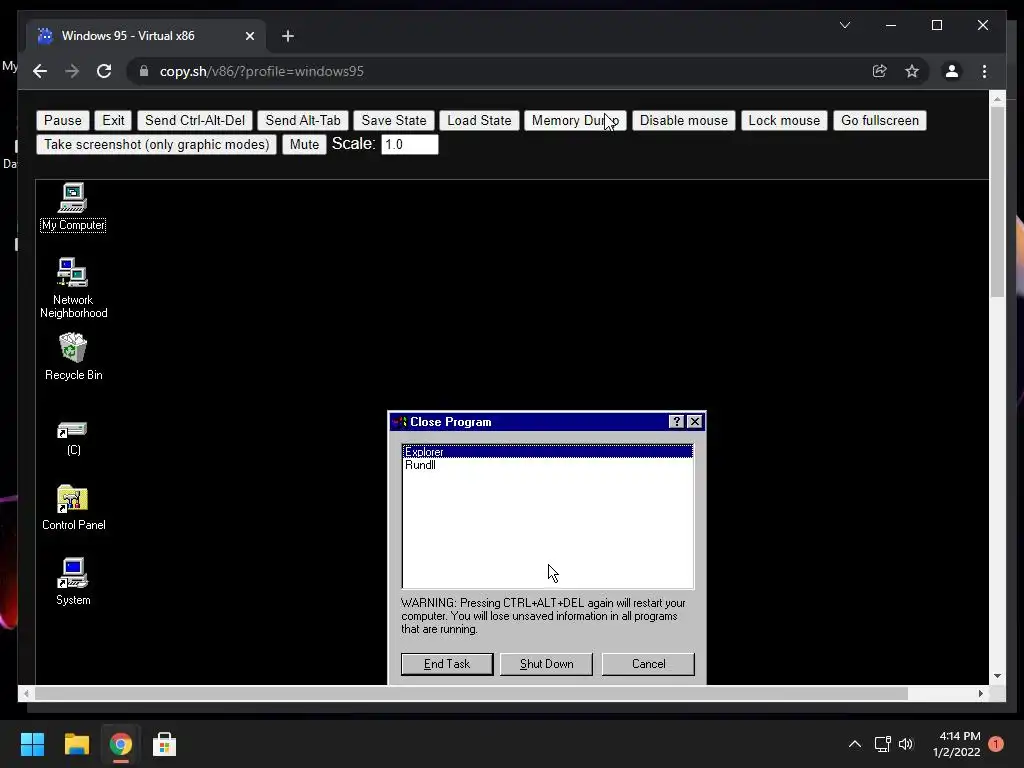Click the Chrome taskbar icon
This screenshot has height=768, width=1024.
(120, 744)
